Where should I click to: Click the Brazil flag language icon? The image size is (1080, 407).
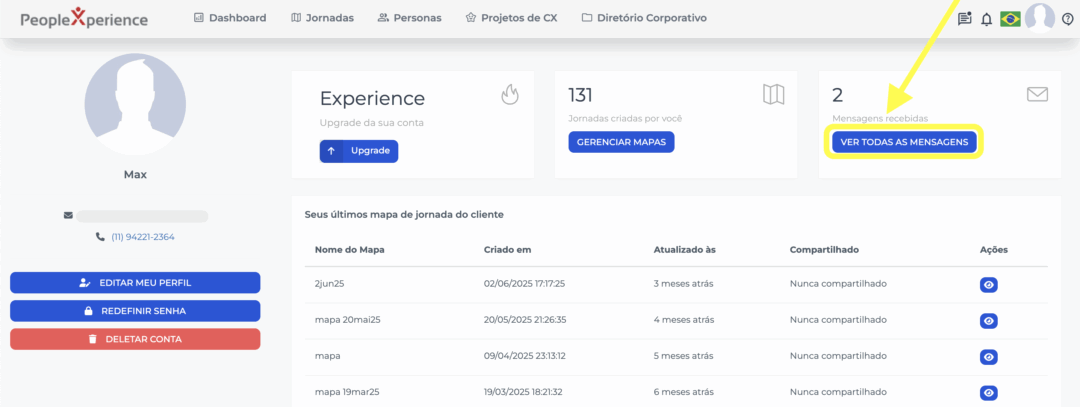(x=1010, y=19)
